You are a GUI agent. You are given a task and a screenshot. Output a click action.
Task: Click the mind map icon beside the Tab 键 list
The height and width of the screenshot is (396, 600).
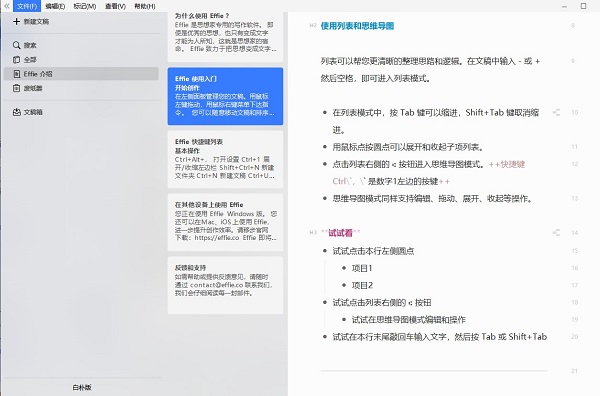click(556, 112)
